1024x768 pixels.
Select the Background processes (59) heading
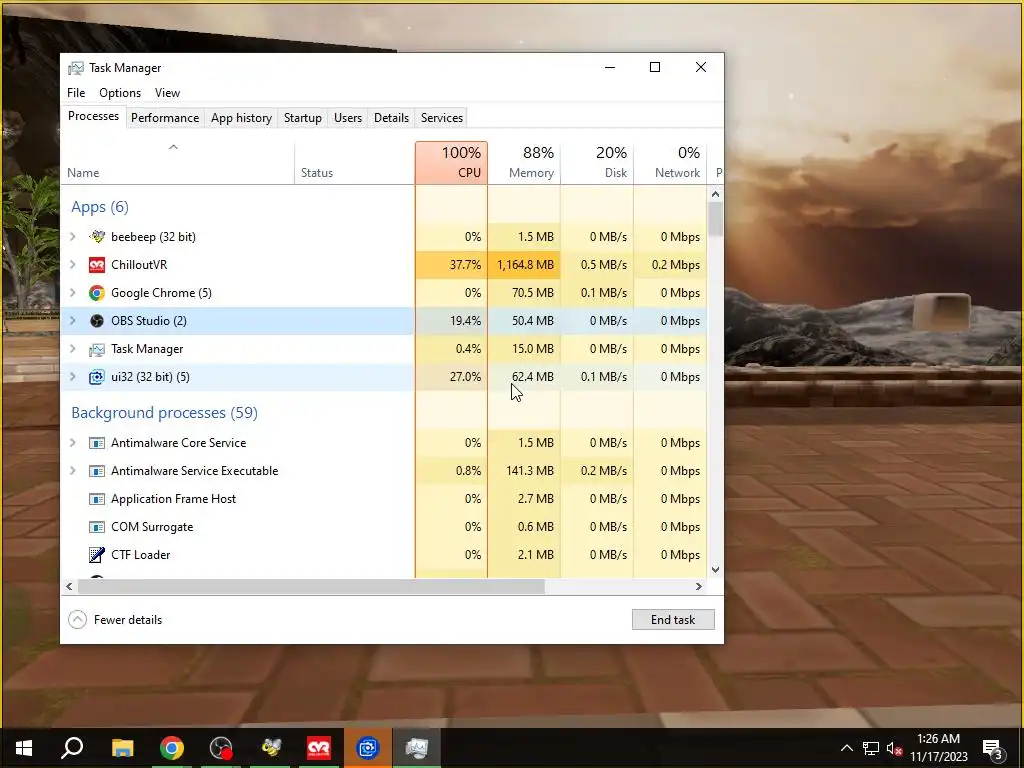pos(165,413)
